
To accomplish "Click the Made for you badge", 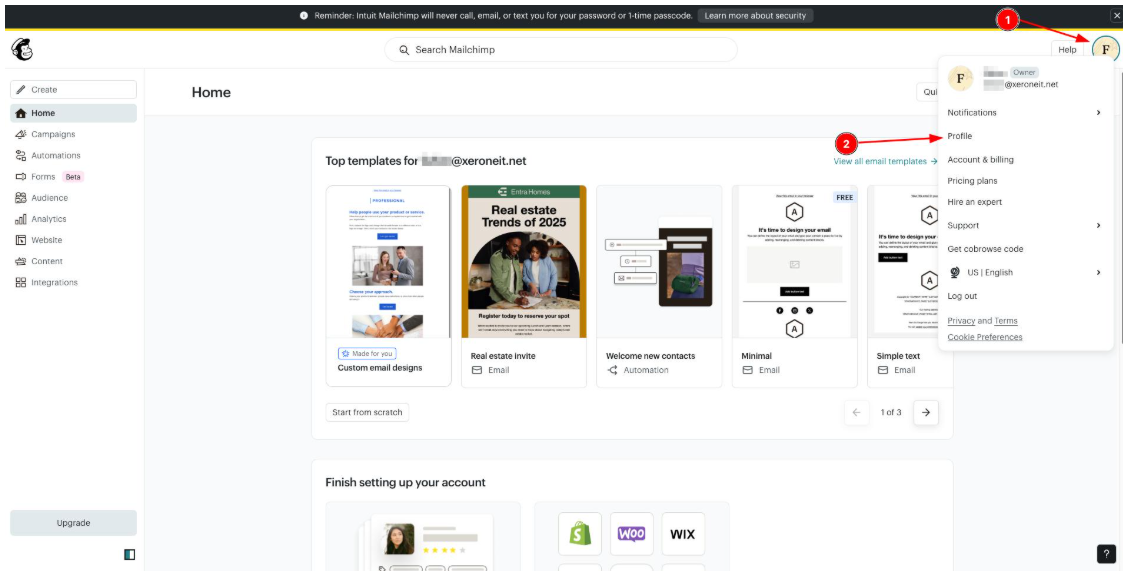I will [x=367, y=354].
